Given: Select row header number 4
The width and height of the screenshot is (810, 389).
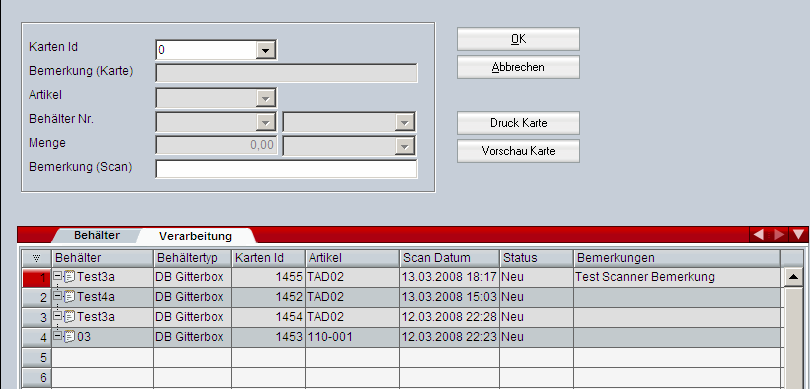Looking at the screenshot, I should pyautogui.click(x=37, y=337).
